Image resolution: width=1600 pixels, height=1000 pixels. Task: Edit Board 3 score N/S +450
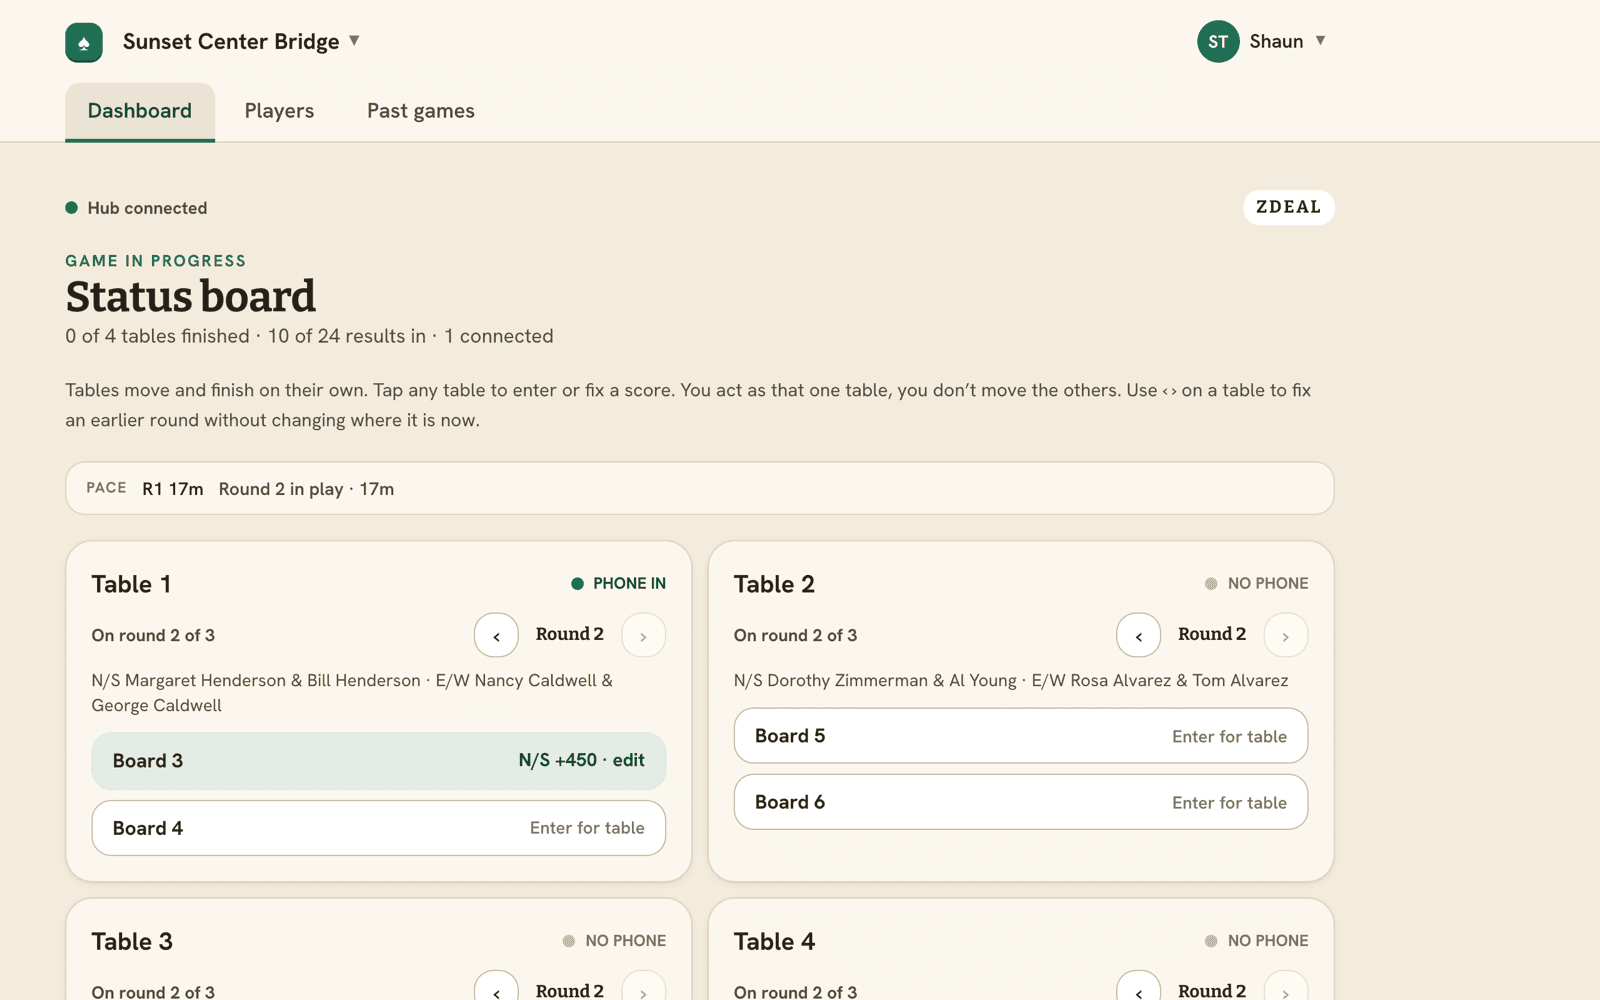point(379,761)
